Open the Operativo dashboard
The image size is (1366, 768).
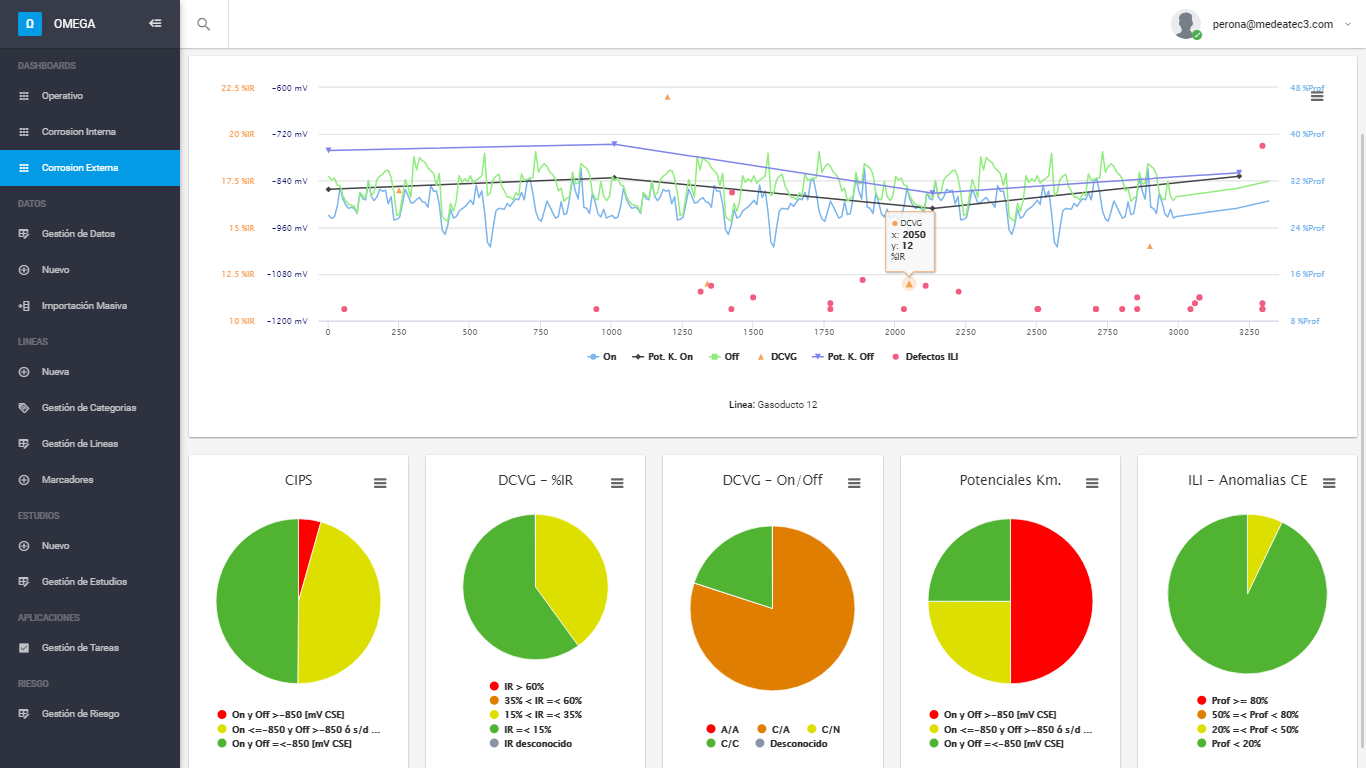pyautogui.click(x=90, y=96)
